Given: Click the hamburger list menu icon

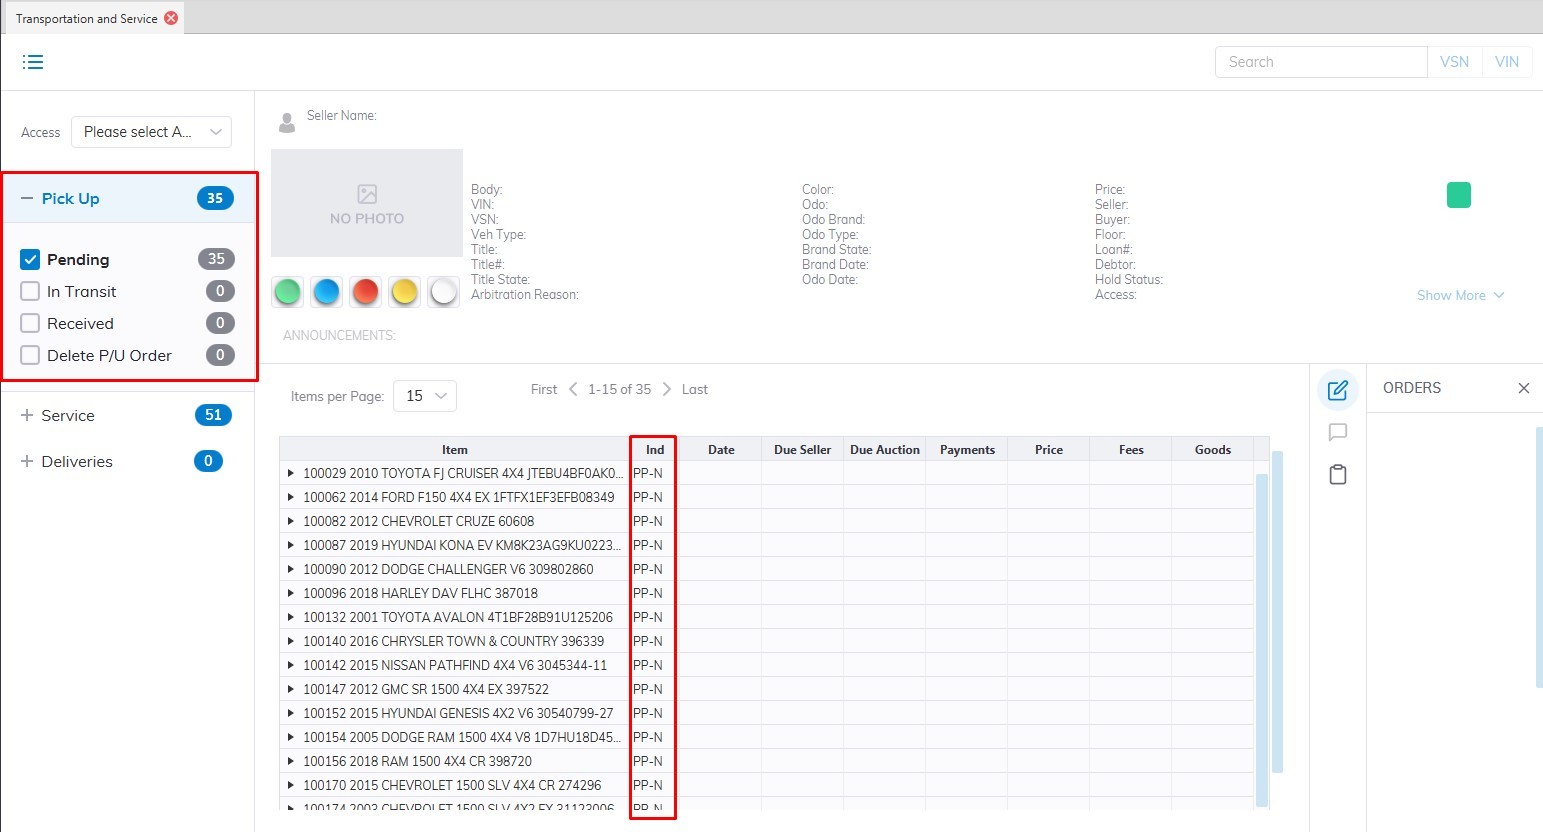Looking at the screenshot, I should pos(33,62).
